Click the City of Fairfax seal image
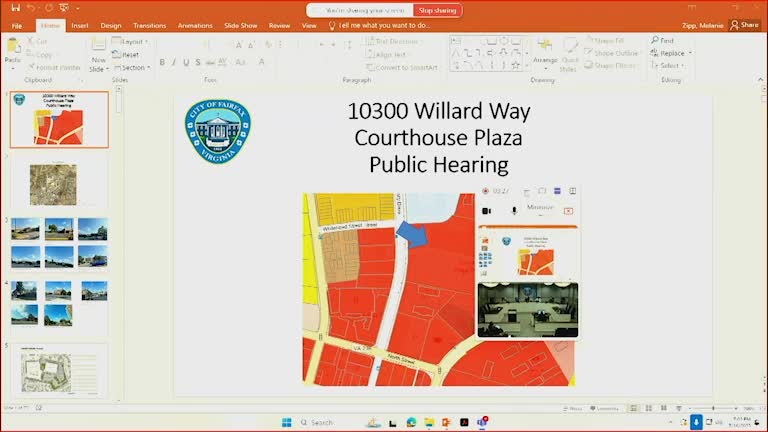 coord(218,131)
